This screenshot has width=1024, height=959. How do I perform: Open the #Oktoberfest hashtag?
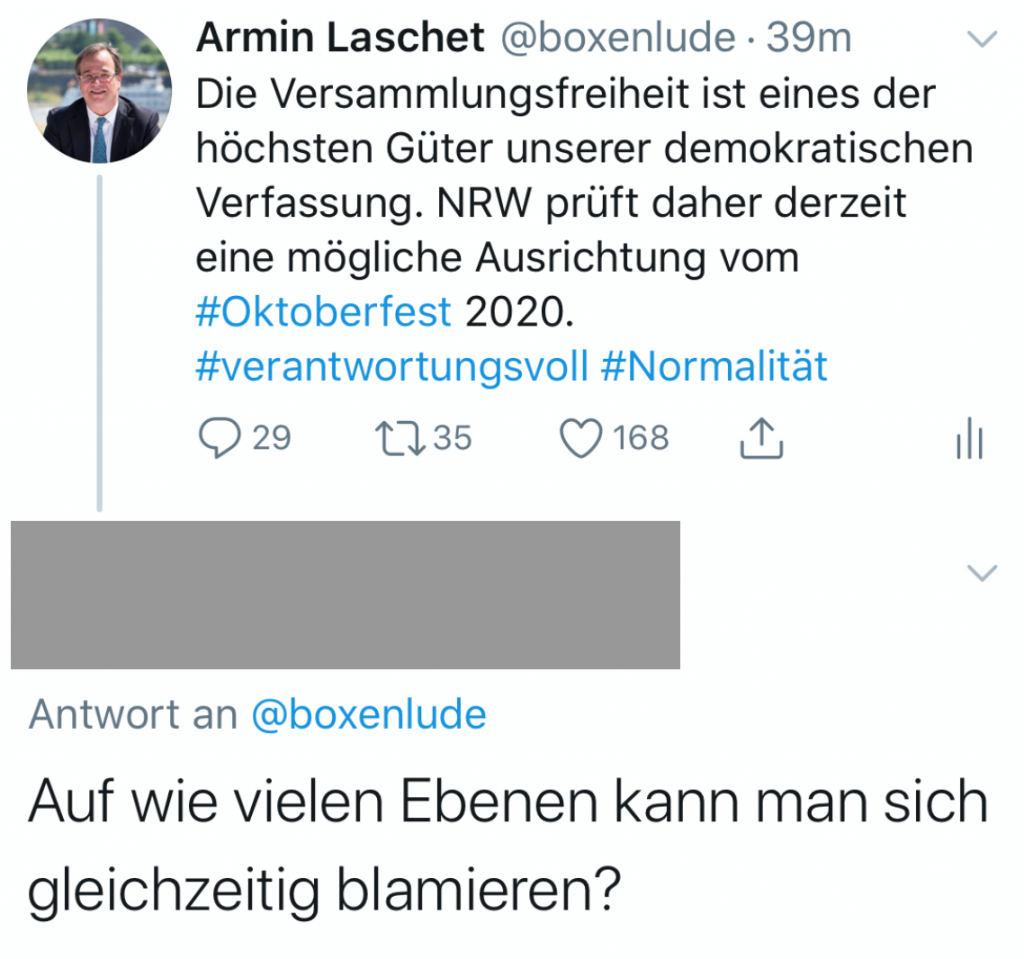[x=324, y=313]
